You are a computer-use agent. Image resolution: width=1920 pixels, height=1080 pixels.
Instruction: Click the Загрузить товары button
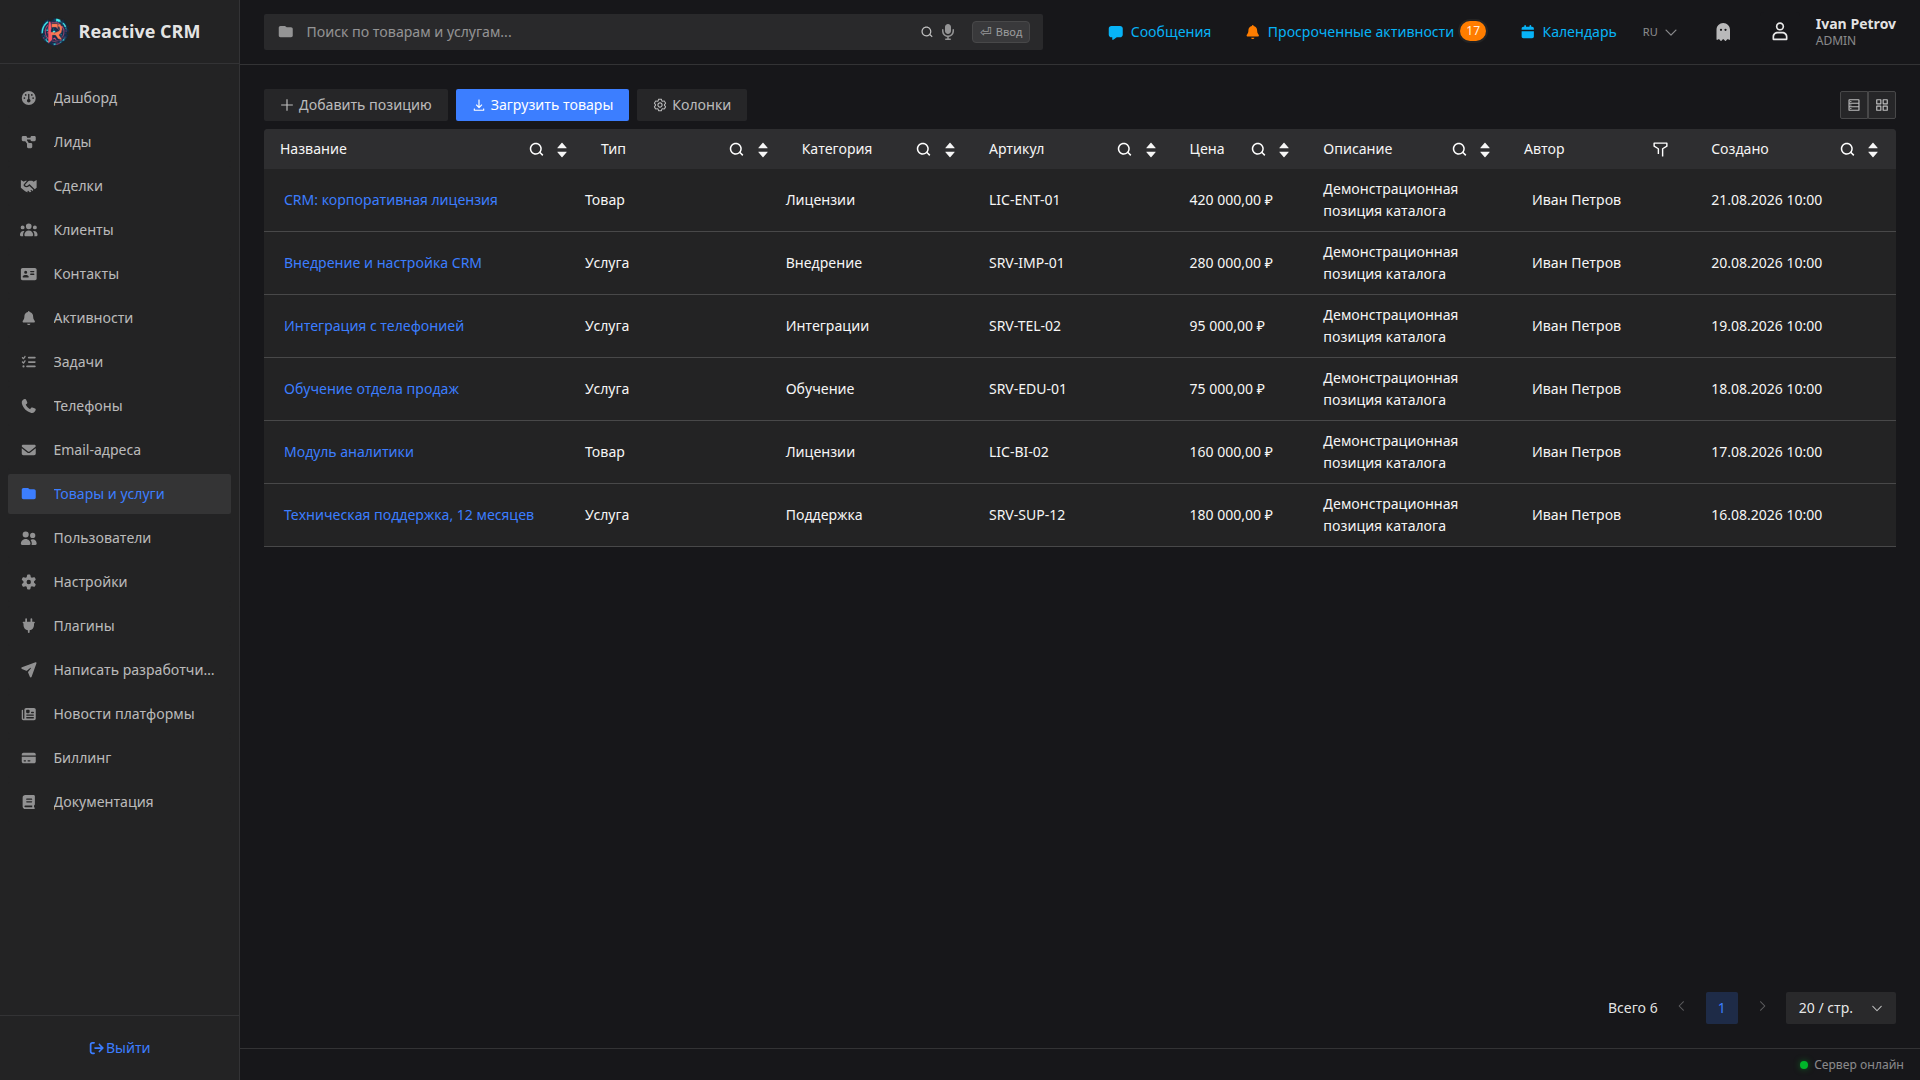click(542, 105)
